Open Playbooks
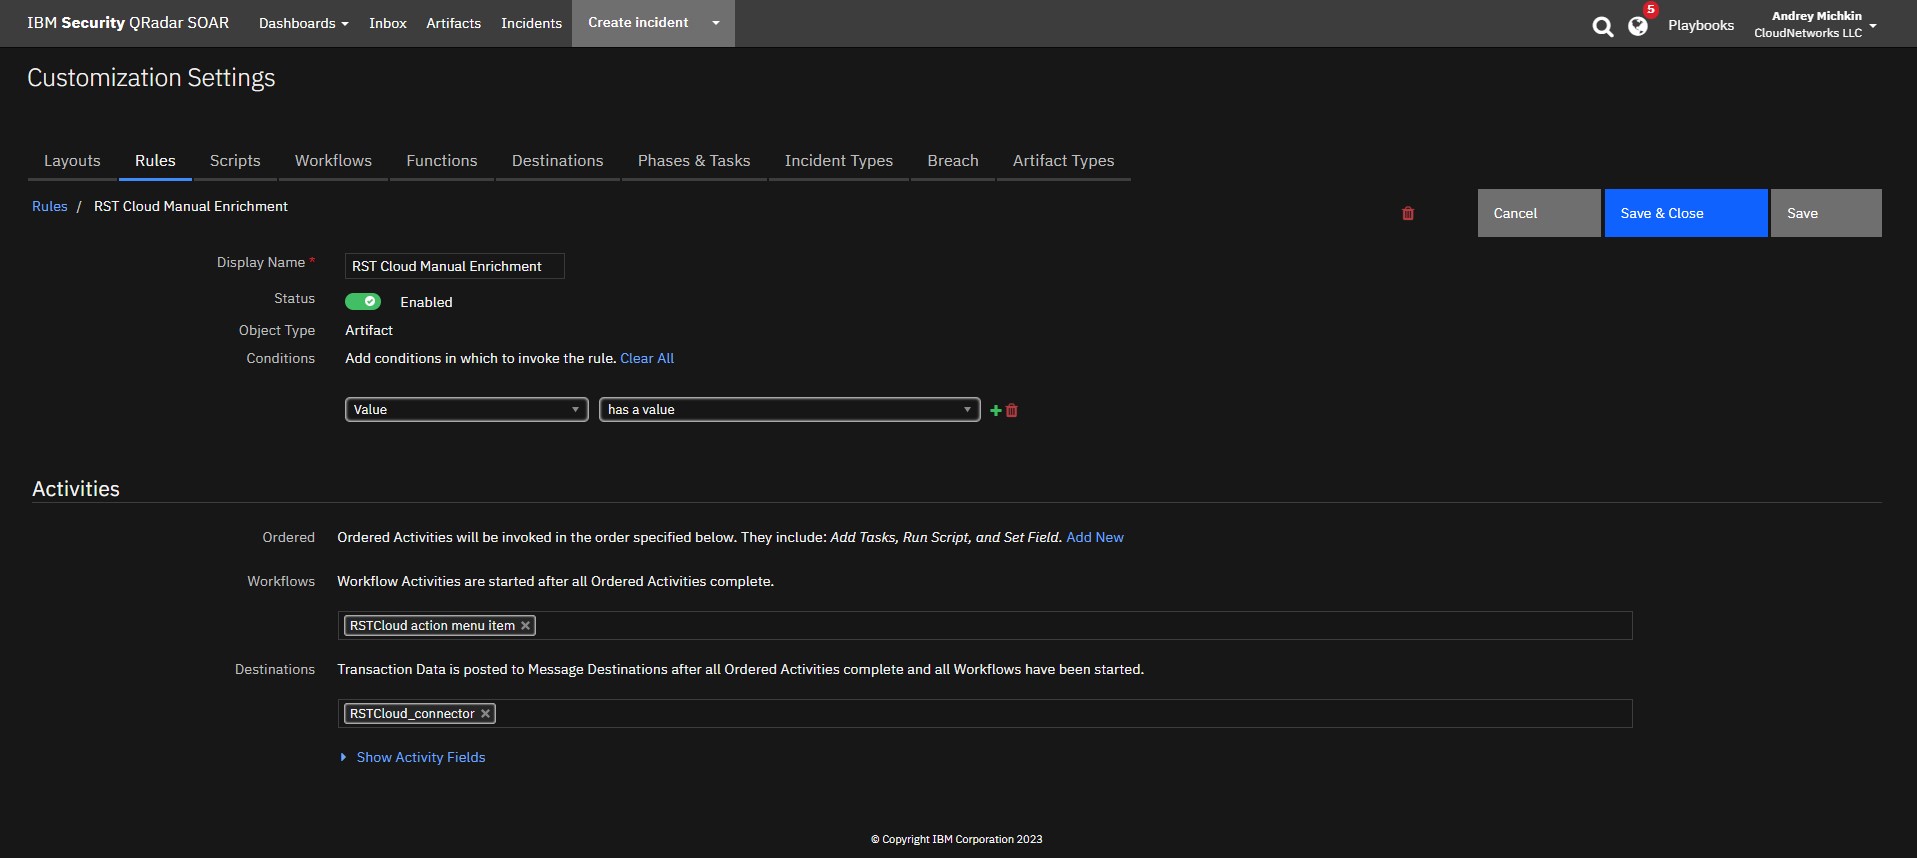Screen dimensions: 1917x858 click(1701, 25)
